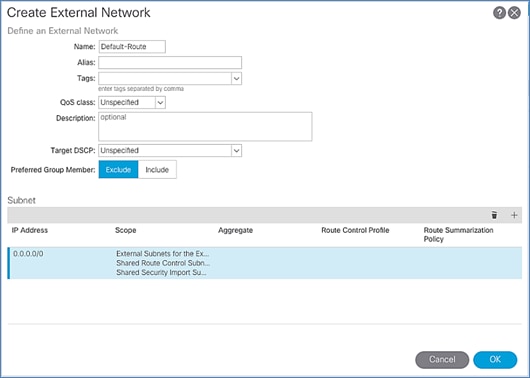Click the Scope column header
This screenshot has width=530, height=378.
[x=125, y=230]
